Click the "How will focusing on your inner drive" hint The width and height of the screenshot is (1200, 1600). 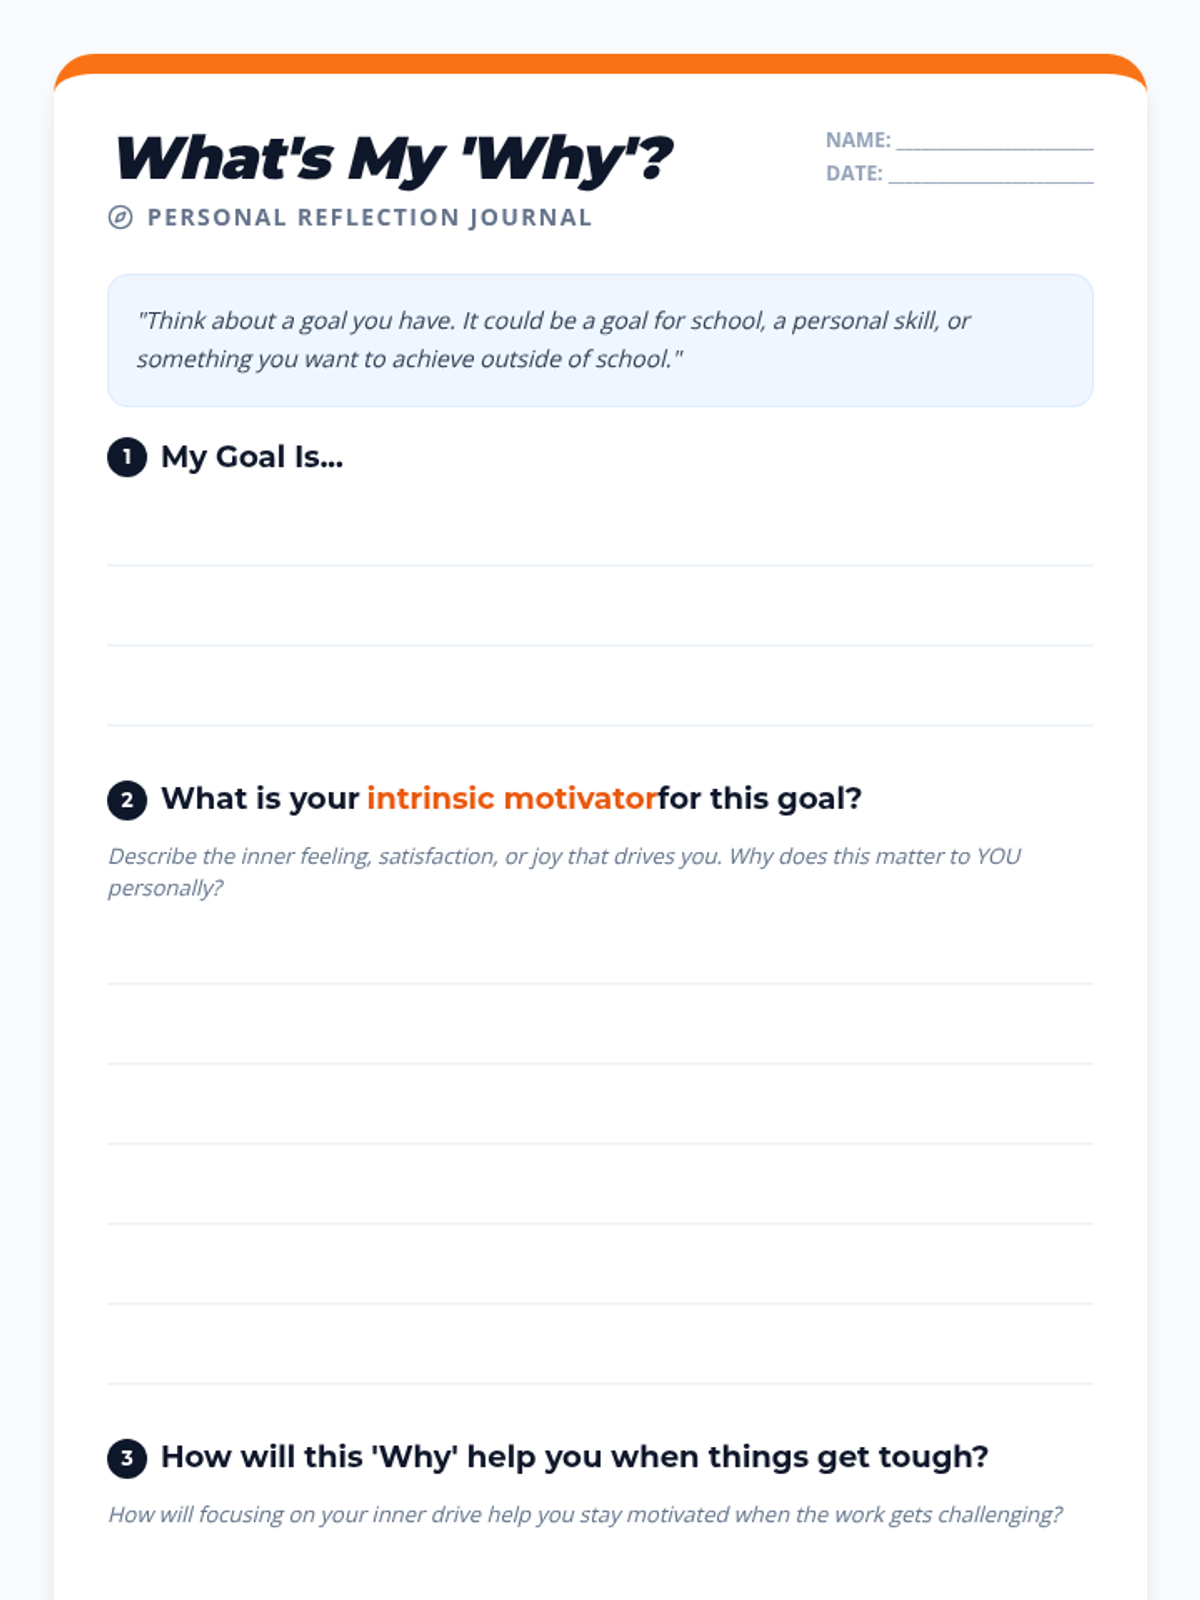[x=585, y=1515]
